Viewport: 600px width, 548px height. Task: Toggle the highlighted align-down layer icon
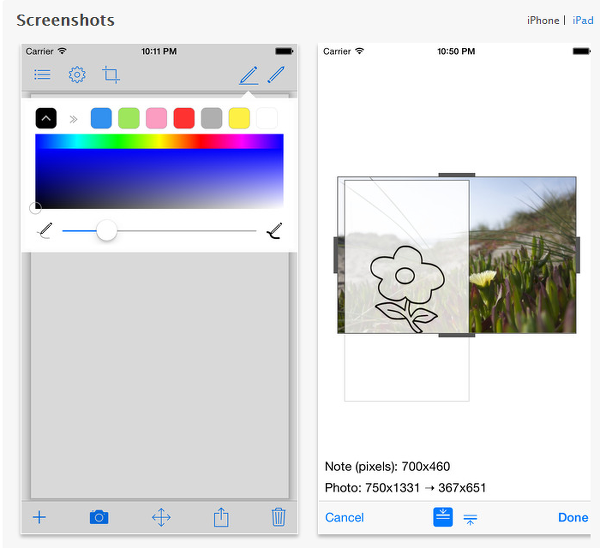(443, 517)
